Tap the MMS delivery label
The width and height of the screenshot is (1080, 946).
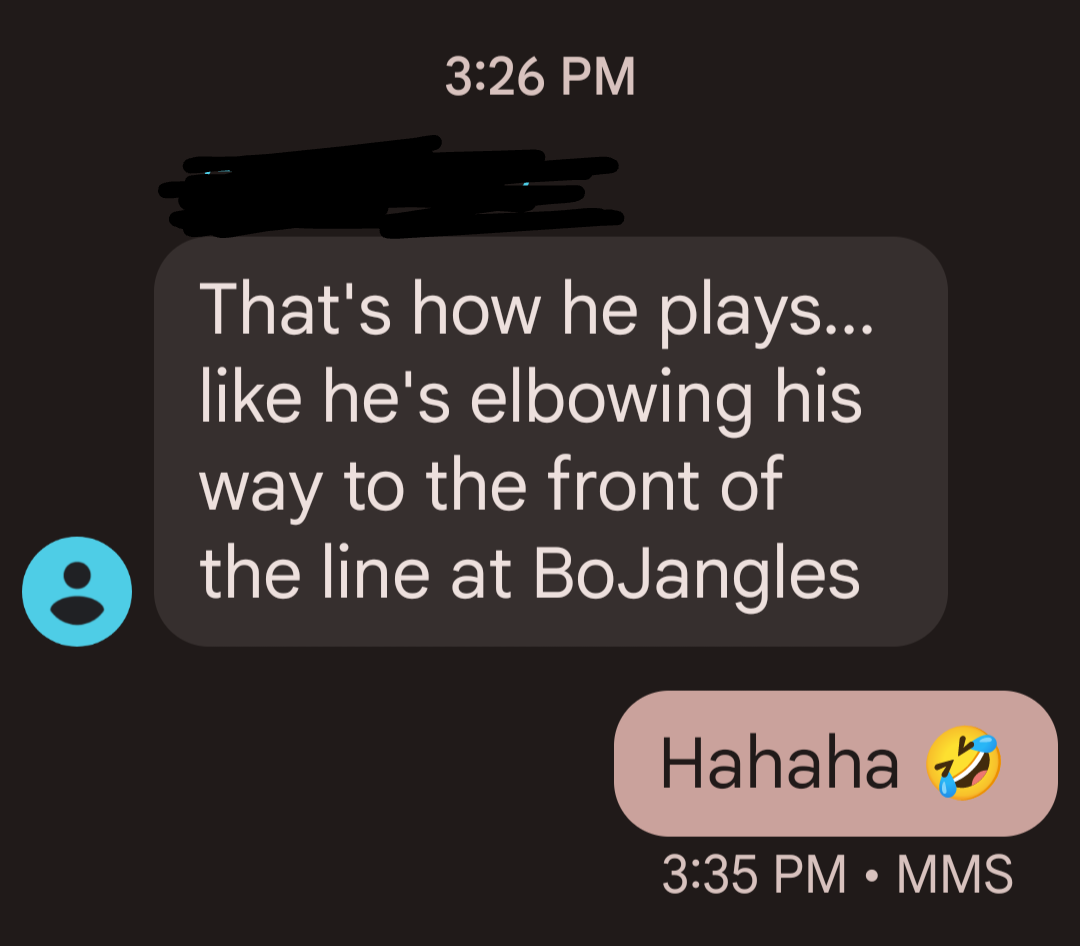point(955,874)
